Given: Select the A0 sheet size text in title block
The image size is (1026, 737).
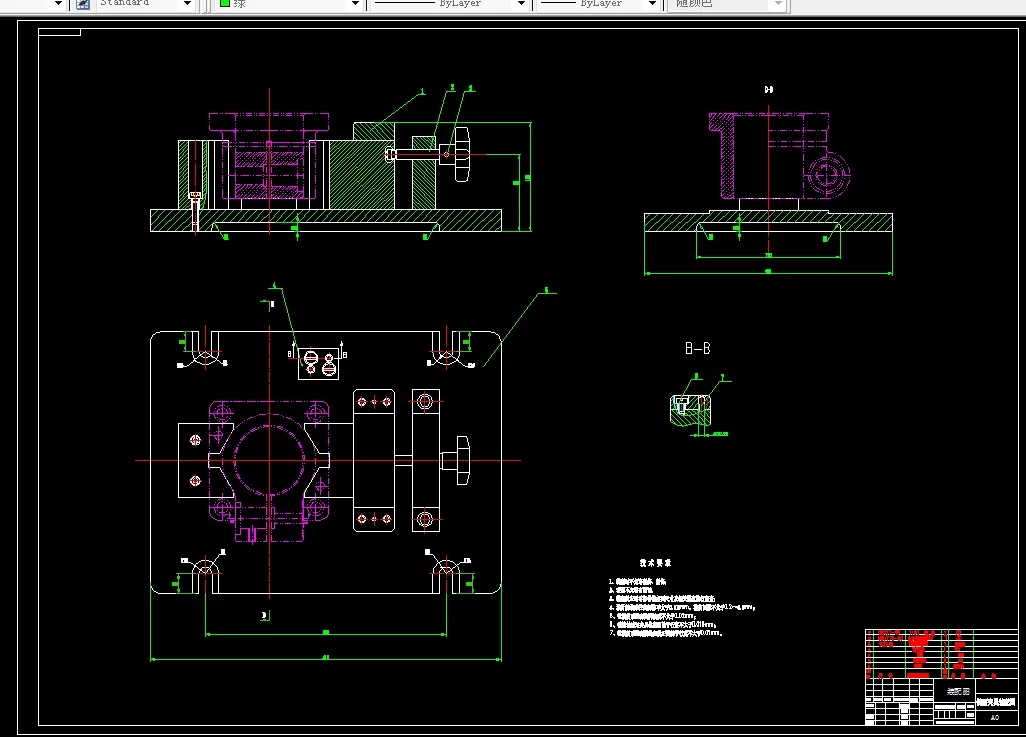Looking at the screenshot, I should pyautogui.click(x=995, y=717).
